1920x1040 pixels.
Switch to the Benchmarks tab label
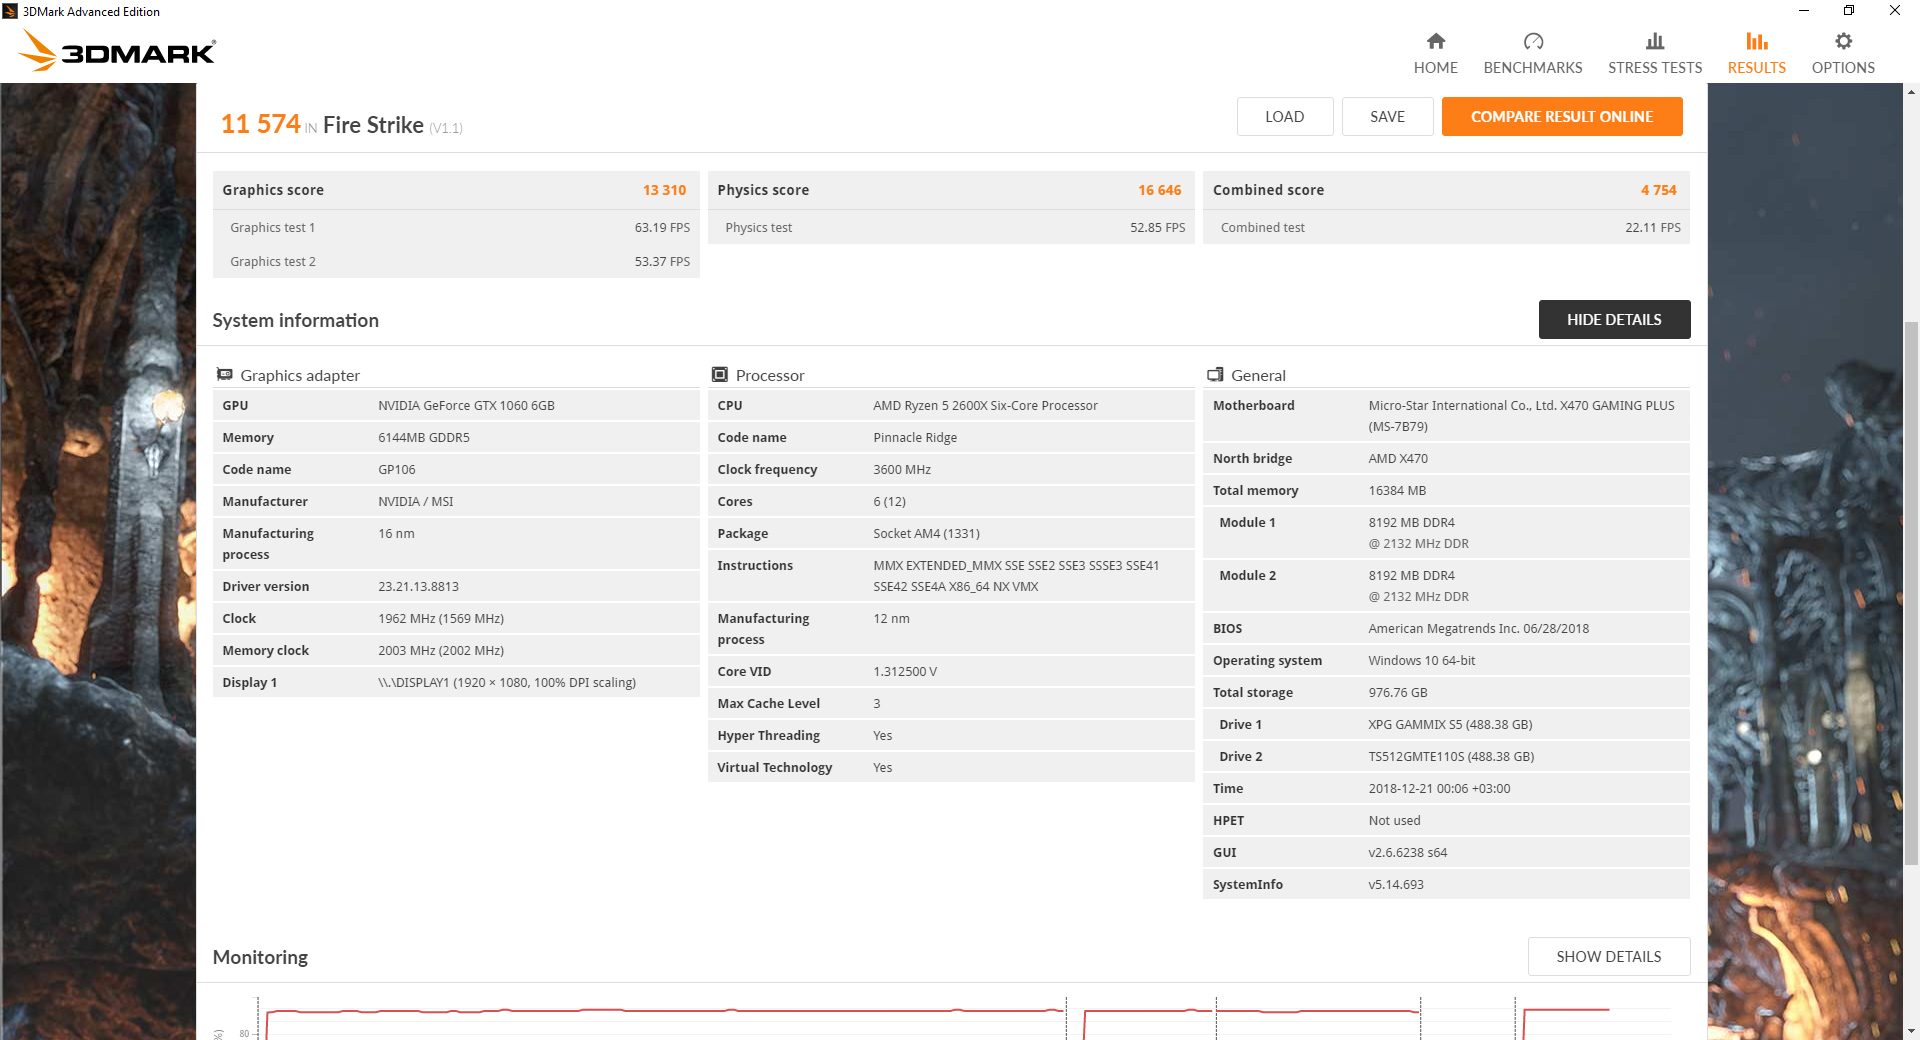(1533, 68)
